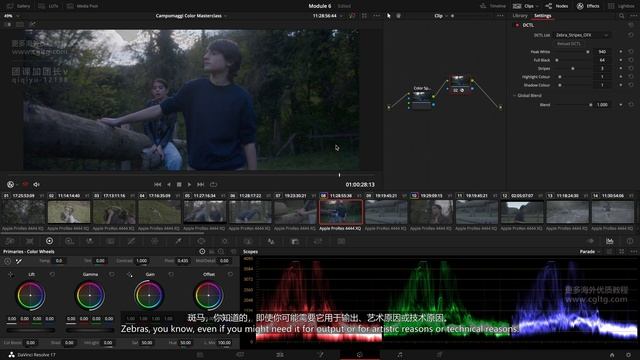Open the Keyframes palette icon
640x360 pixels.
coord(590,241)
